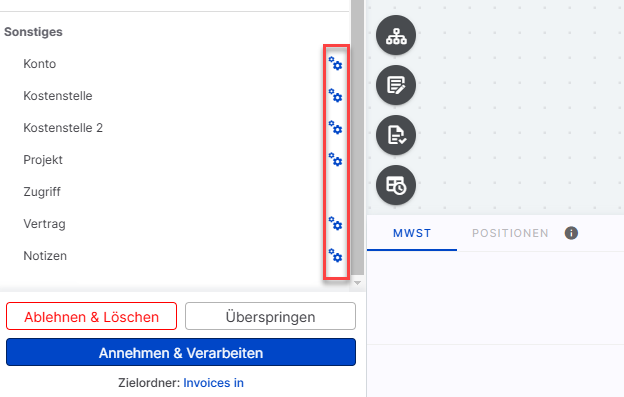Viewport: 624px width, 397px height.
Task: Switch to the MWST tab
Action: pyautogui.click(x=412, y=233)
